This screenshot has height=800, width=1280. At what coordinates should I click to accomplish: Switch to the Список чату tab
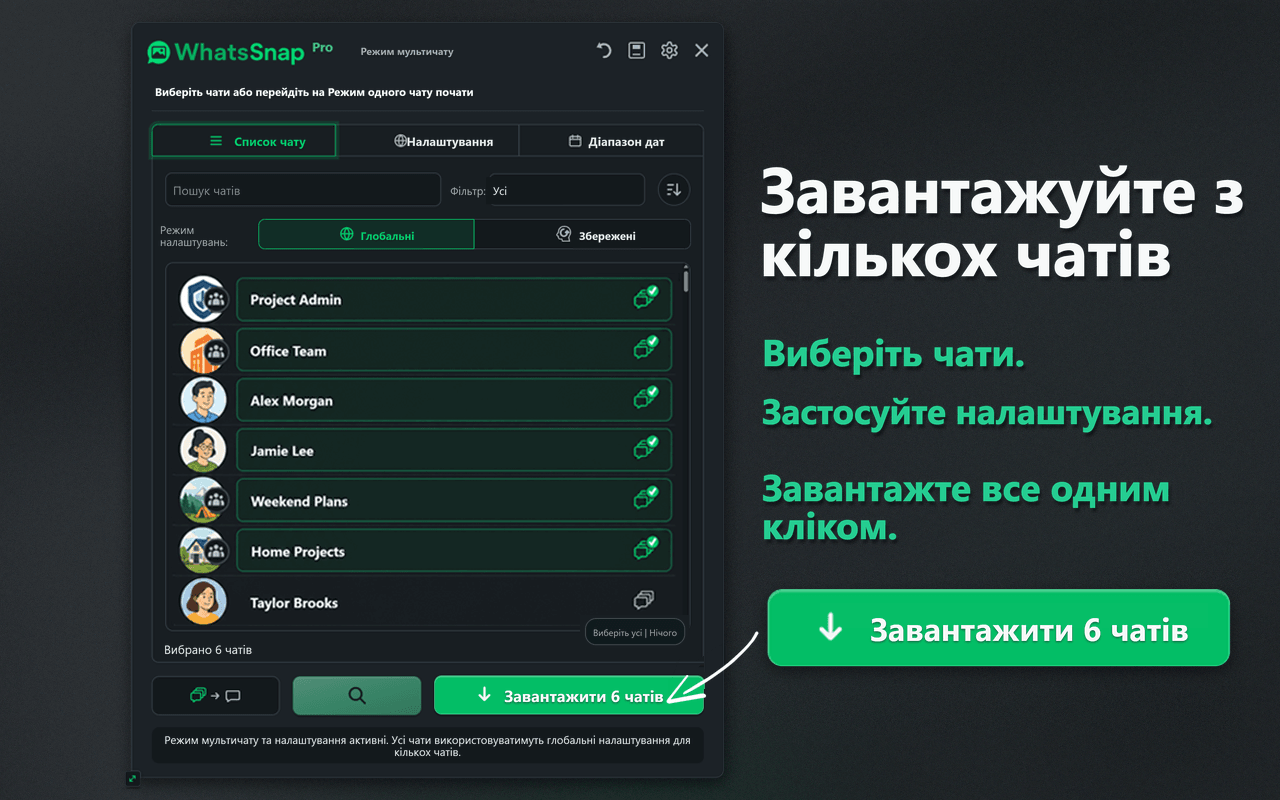tap(244, 141)
